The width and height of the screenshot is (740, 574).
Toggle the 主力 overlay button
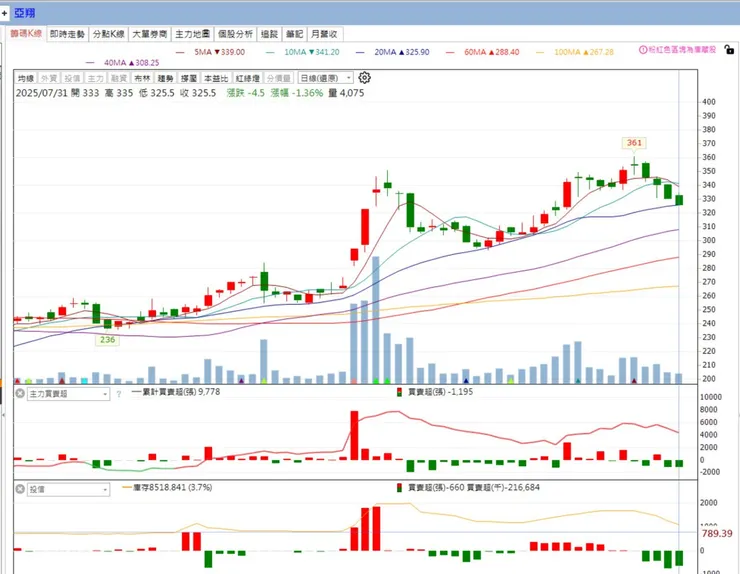pos(95,78)
